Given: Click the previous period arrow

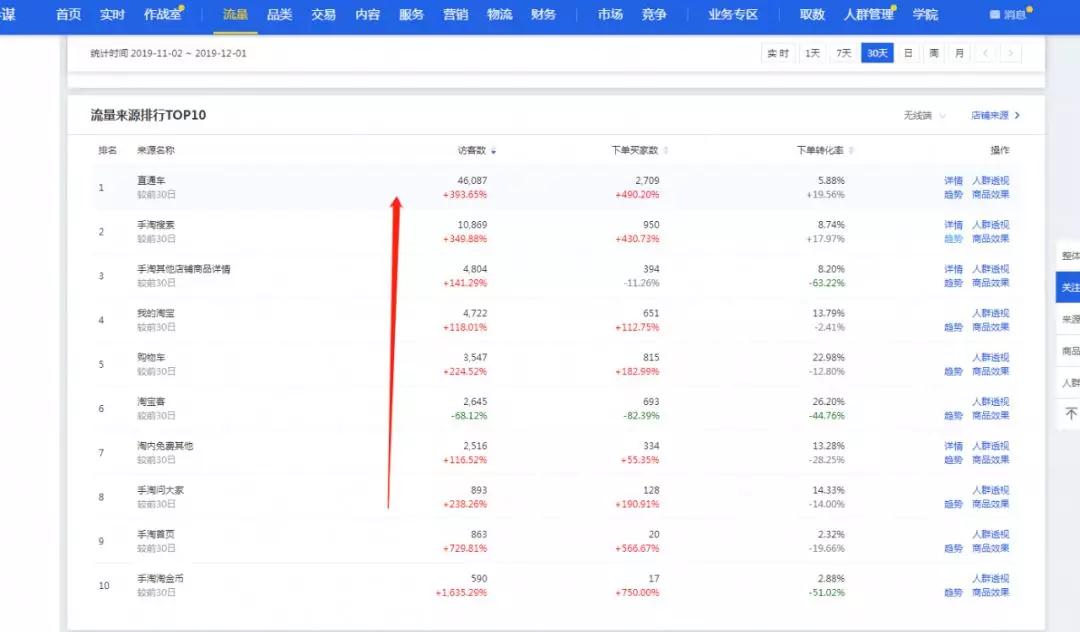Looking at the screenshot, I should coord(985,53).
